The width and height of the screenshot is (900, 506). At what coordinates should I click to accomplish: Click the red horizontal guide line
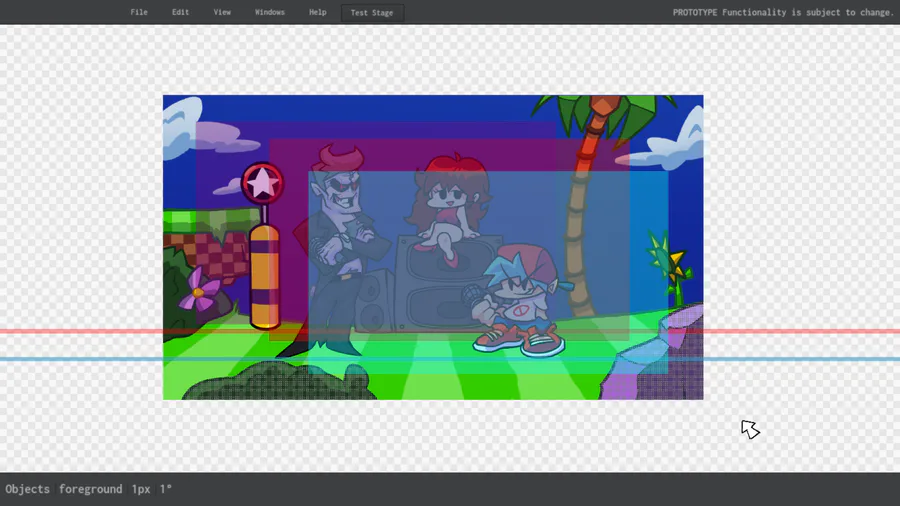(x=450, y=331)
